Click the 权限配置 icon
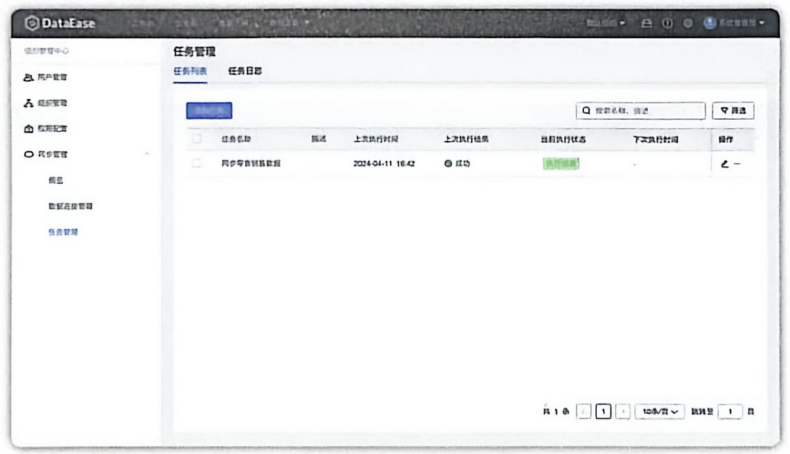The height and width of the screenshot is (454, 790). 28,128
